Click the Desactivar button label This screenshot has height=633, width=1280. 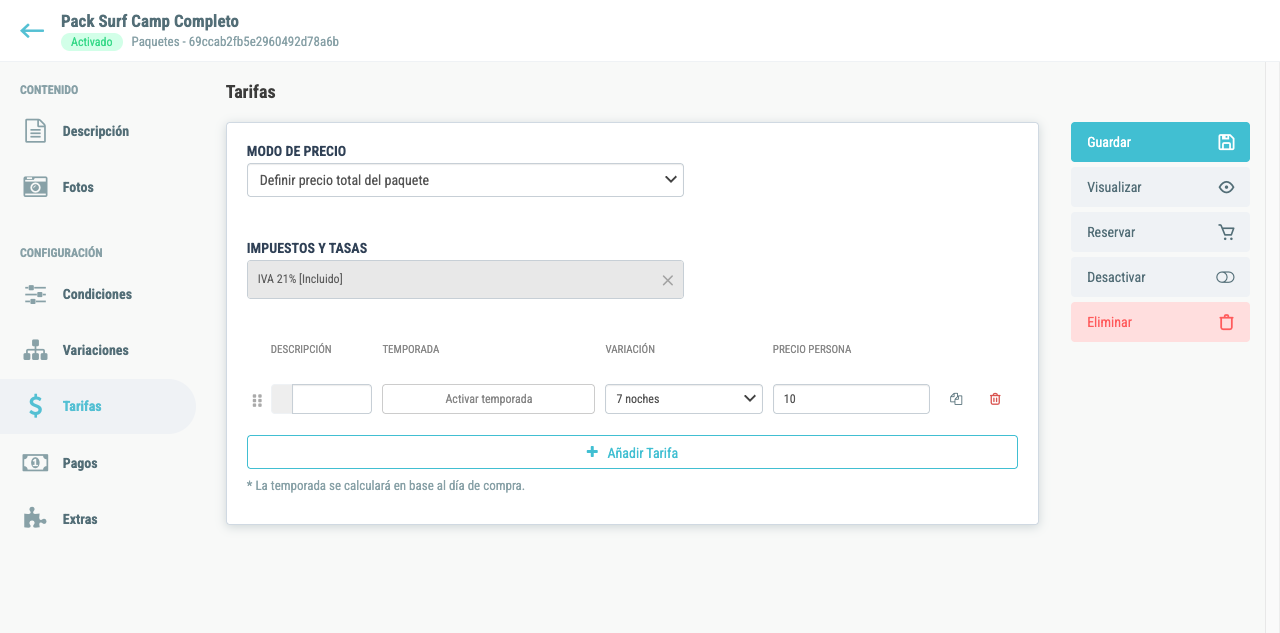coord(1116,277)
